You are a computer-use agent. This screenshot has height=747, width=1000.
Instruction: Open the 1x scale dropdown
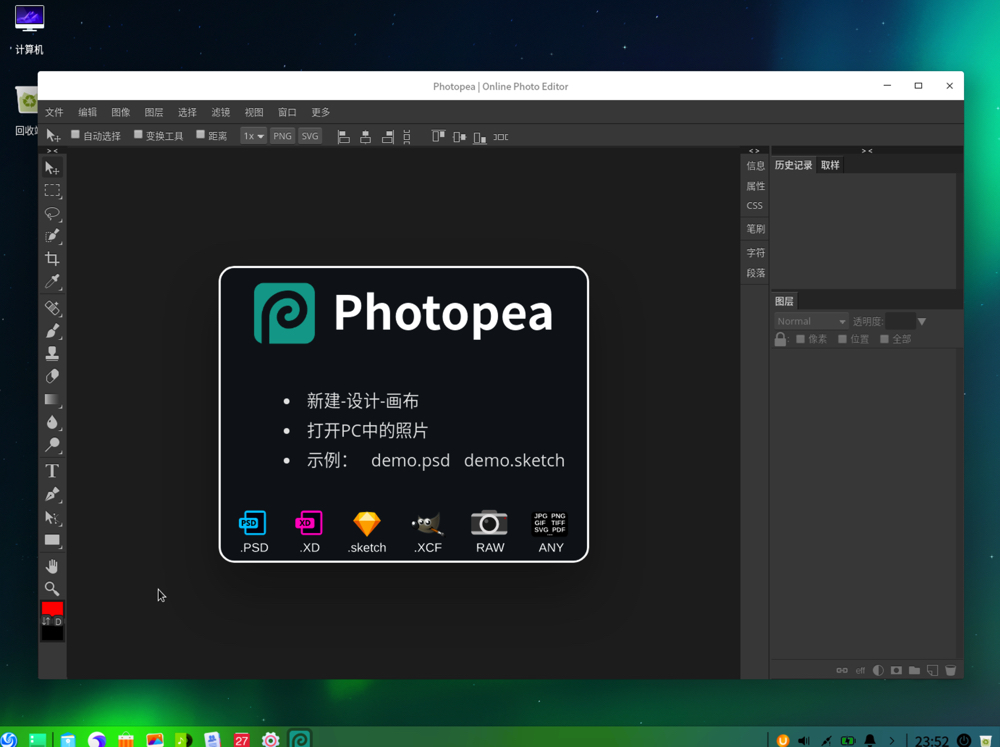point(253,136)
